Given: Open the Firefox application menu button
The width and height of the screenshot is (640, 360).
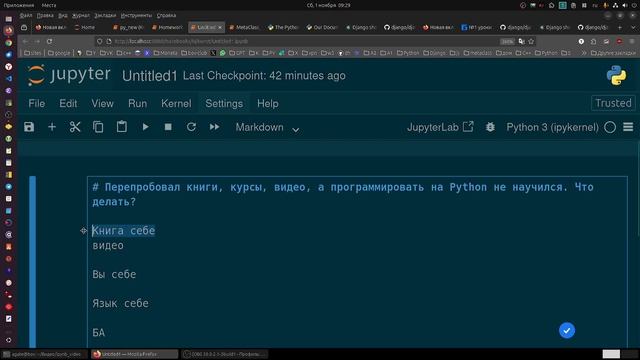Looking at the screenshot, I should 632,41.
